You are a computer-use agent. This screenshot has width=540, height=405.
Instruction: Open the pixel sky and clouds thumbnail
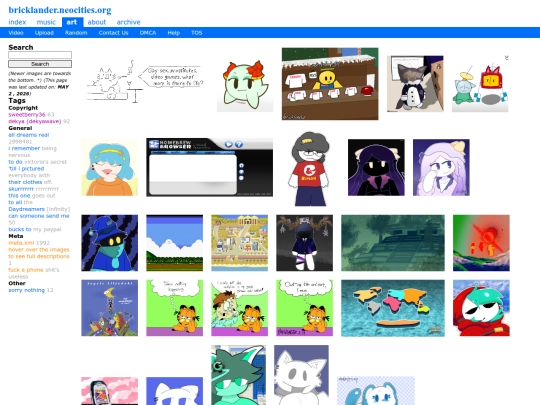pyautogui.click(x=175, y=243)
